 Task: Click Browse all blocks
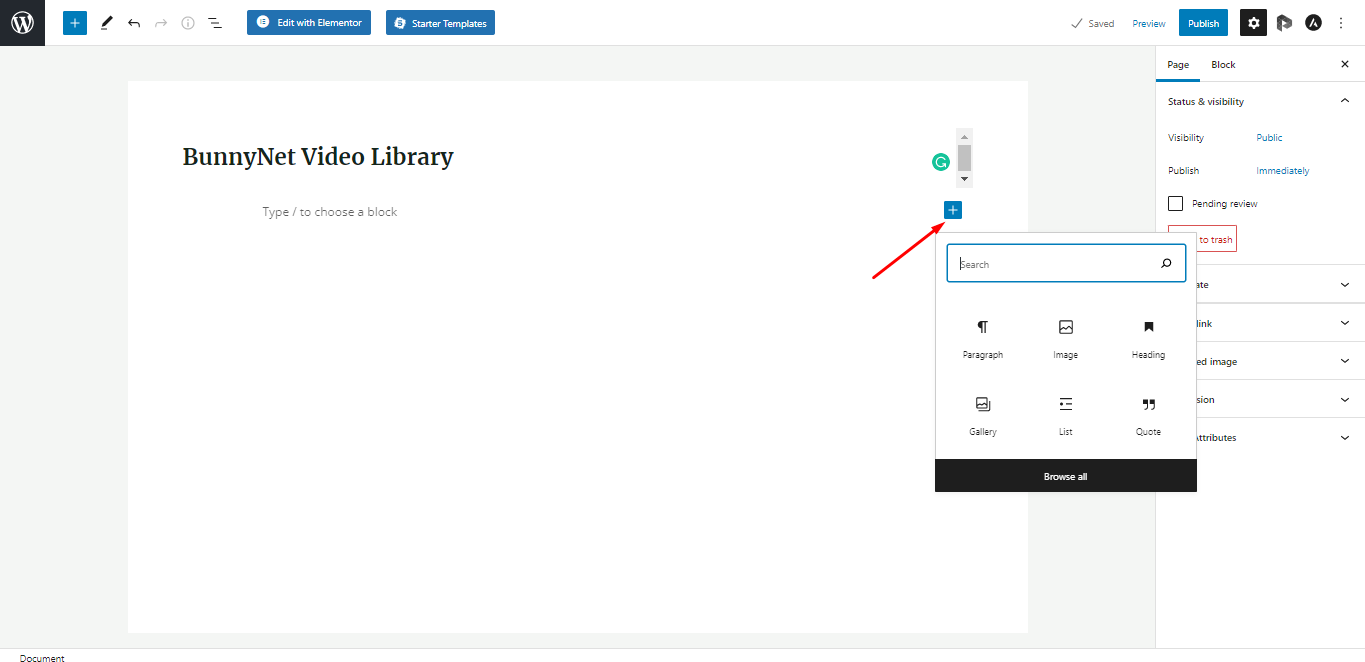pos(1065,476)
